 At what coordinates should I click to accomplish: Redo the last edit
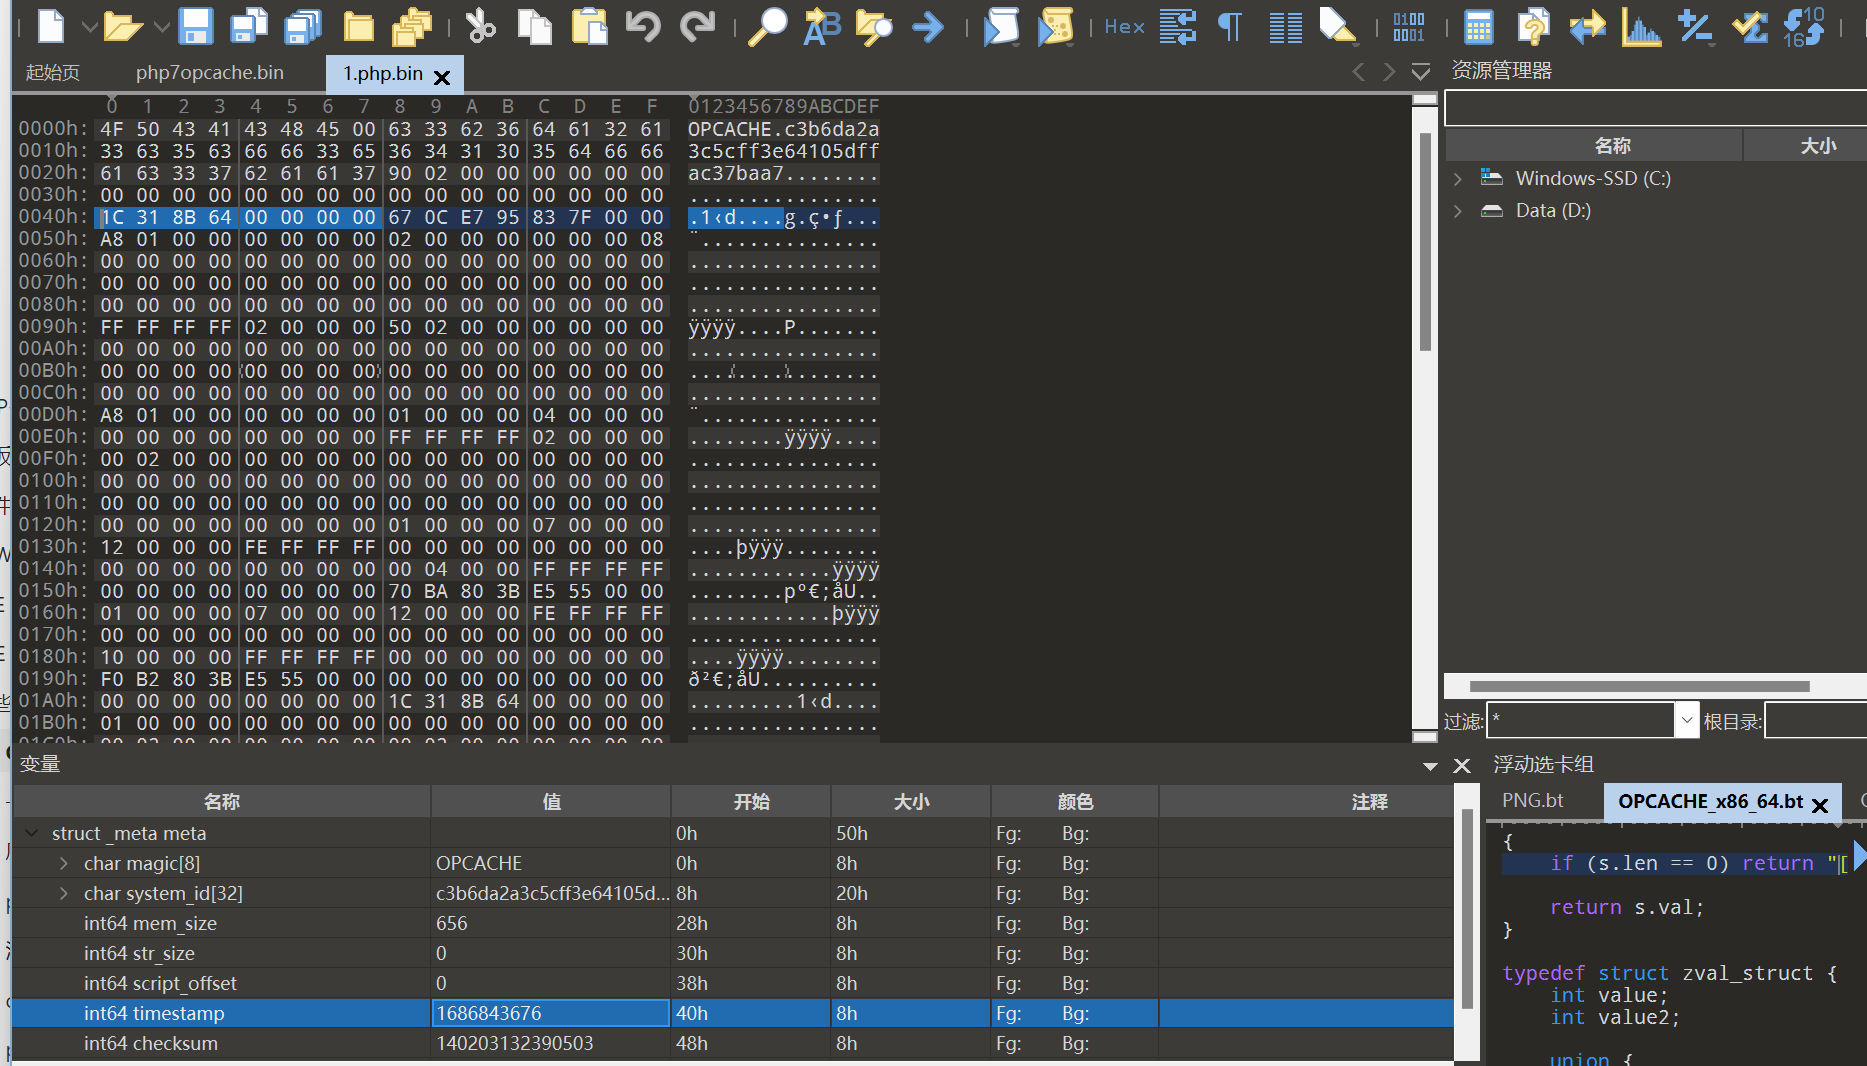click(x=697, y=26)
